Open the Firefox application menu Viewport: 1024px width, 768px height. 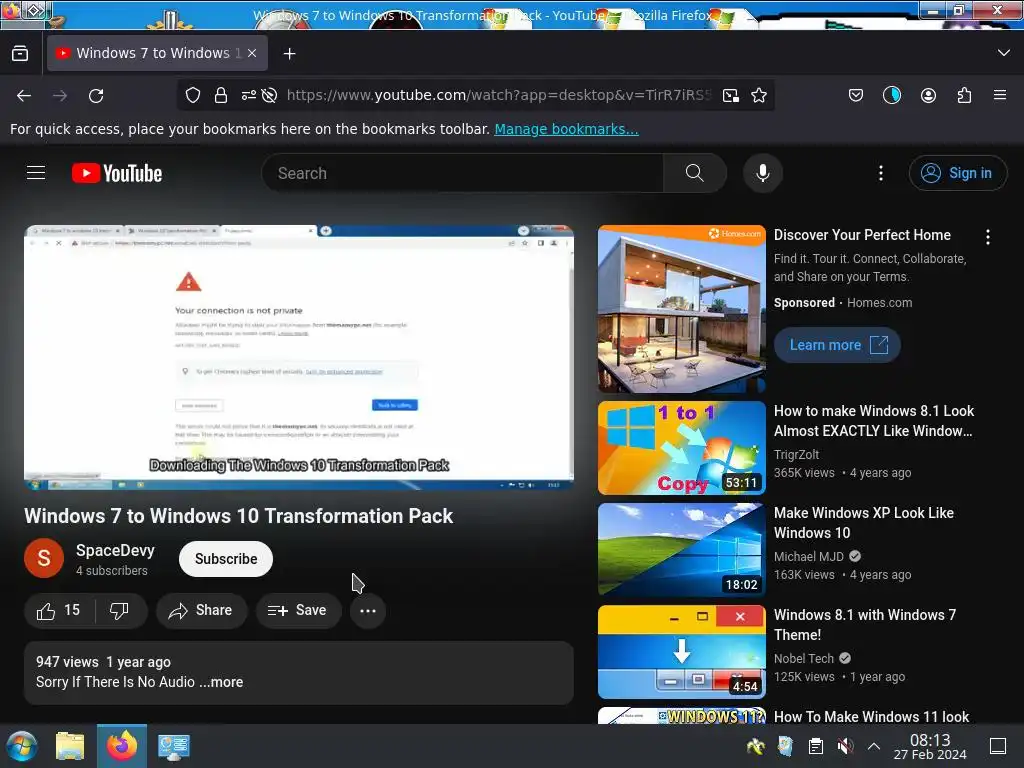(1000, 95)
